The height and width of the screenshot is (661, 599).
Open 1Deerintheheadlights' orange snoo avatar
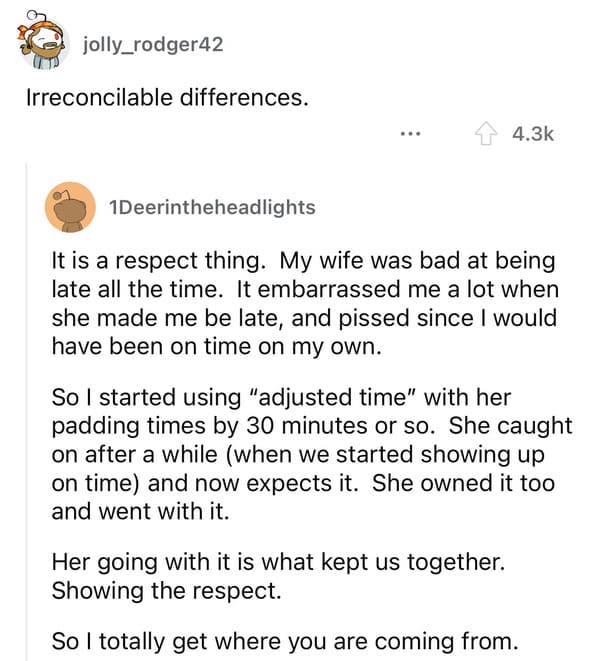pos(70,207)
